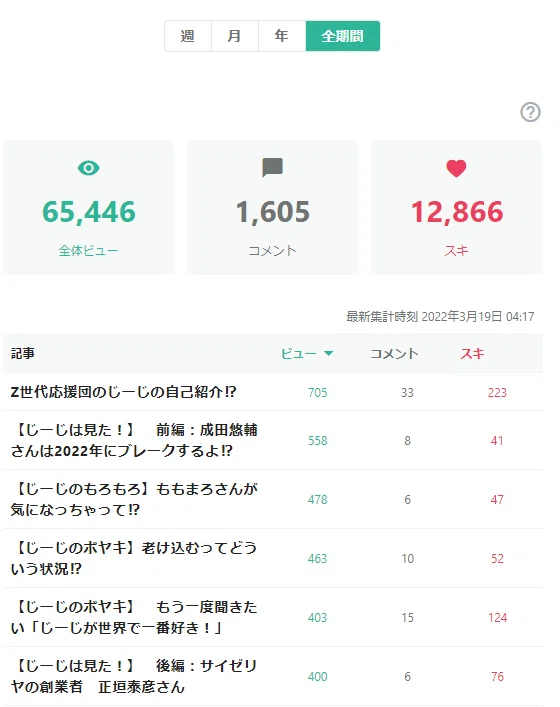Choose the 全期間 period tab
This screenshot has width=560, height=707.
point(343,36)
